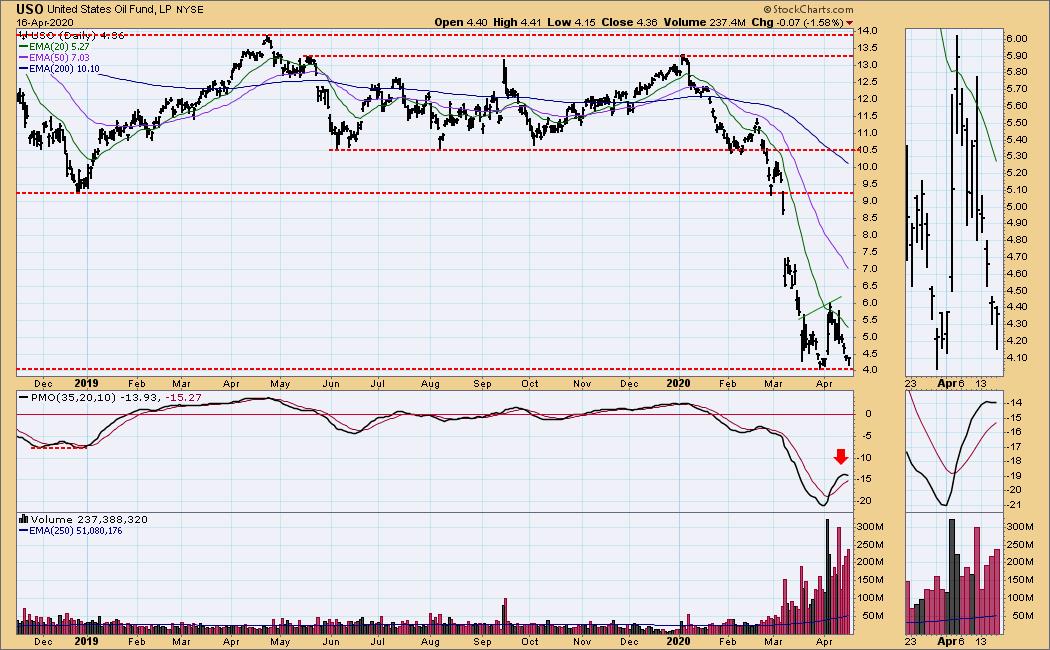Select the Low 4.15 value

pos(571,22)
